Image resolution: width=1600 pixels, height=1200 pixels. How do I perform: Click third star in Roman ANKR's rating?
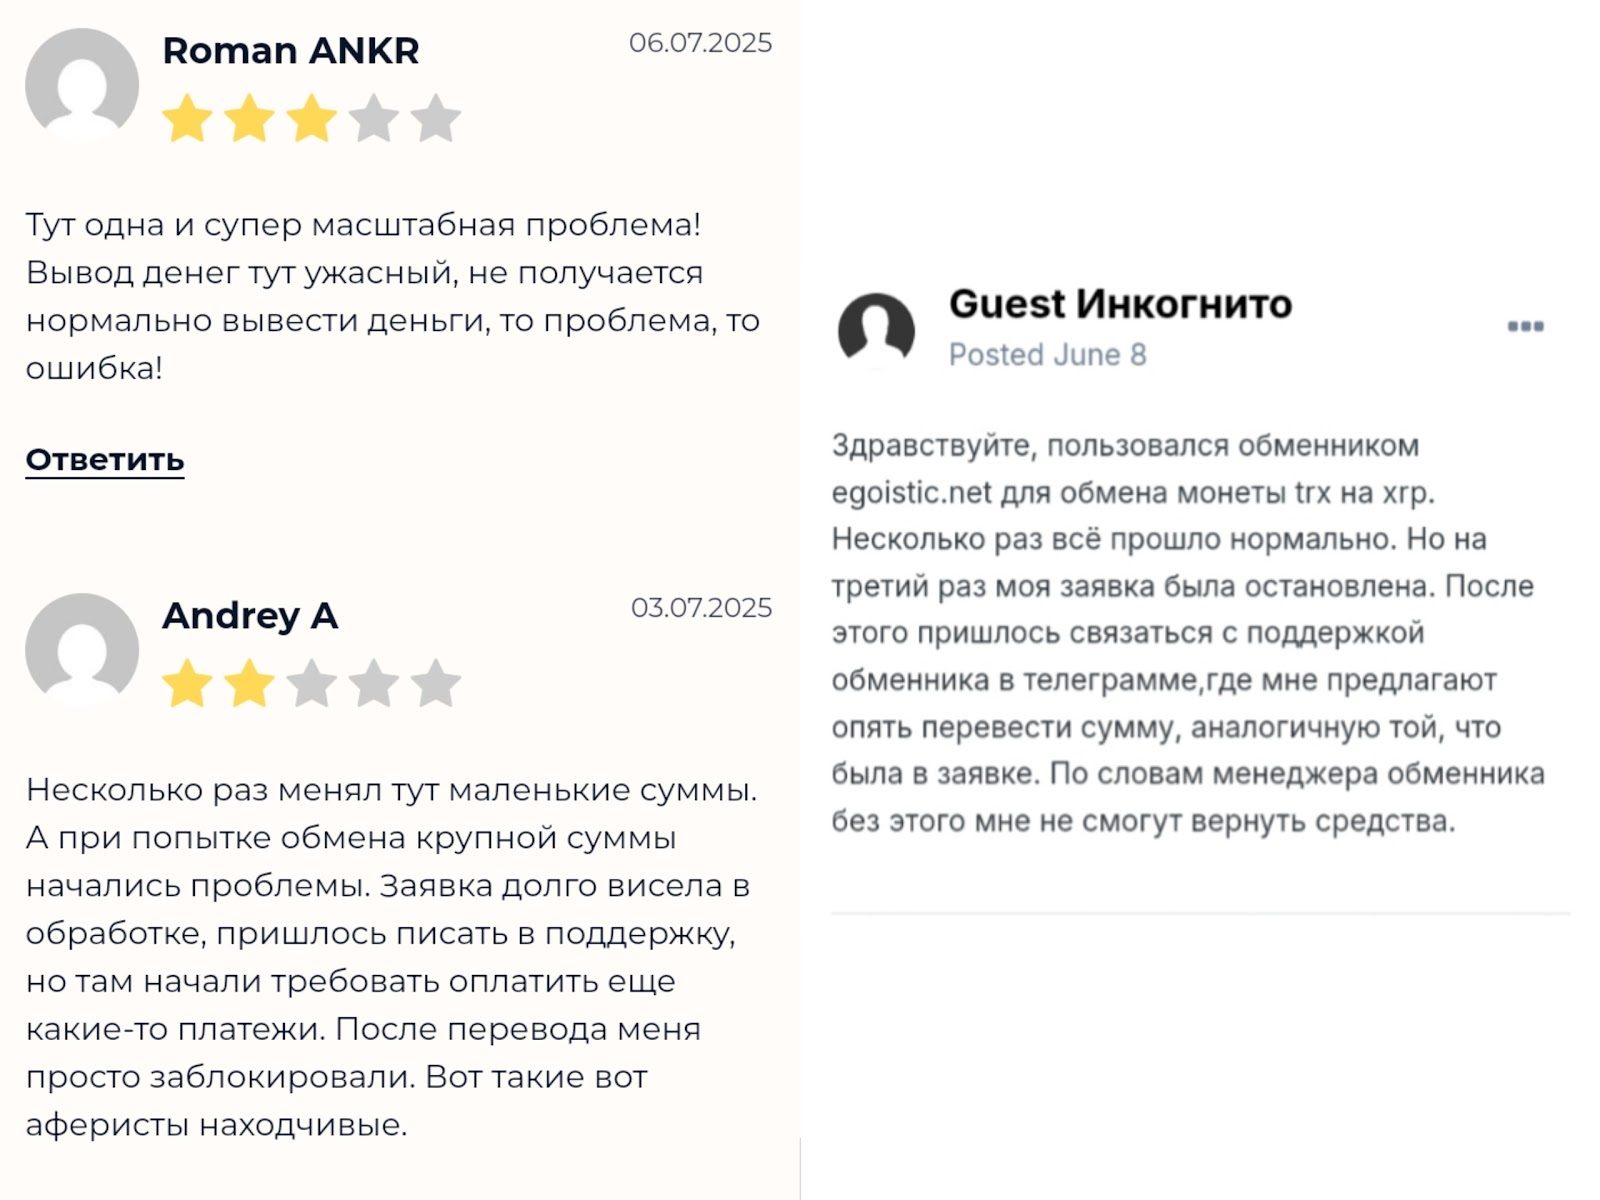[x=311, y=118]
